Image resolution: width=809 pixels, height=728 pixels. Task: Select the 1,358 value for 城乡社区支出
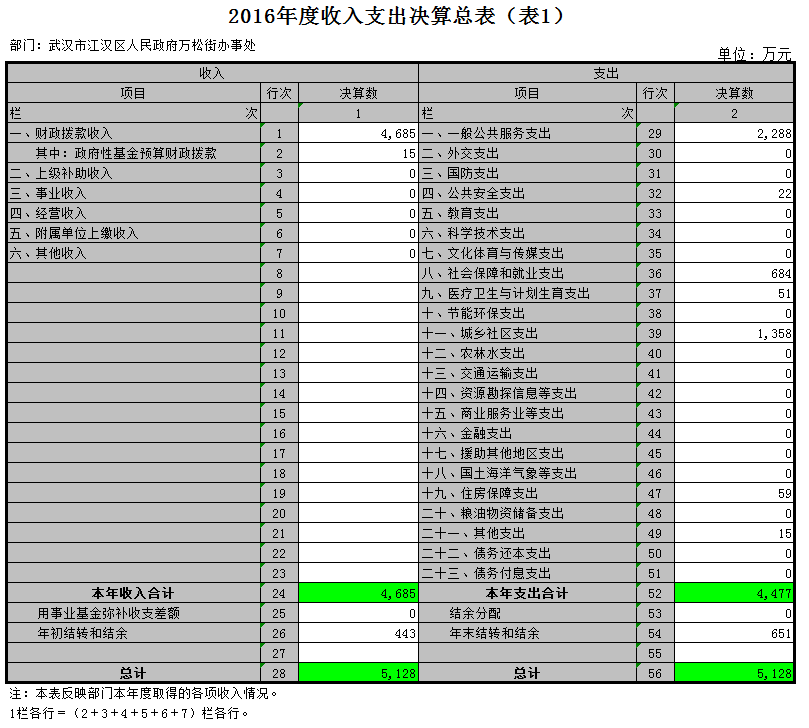(734, 333)
